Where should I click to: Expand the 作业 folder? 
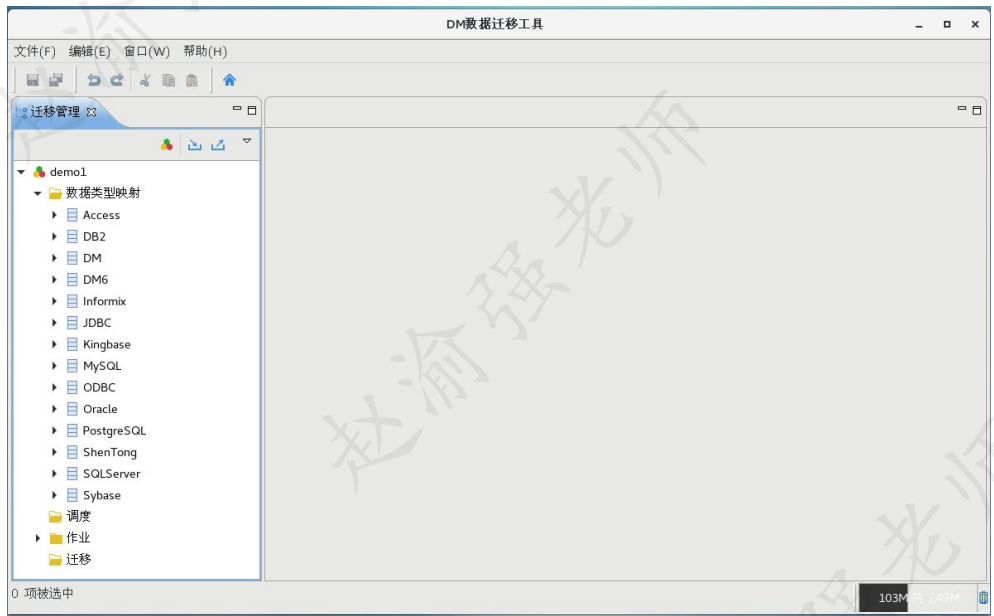click(37, 538)
